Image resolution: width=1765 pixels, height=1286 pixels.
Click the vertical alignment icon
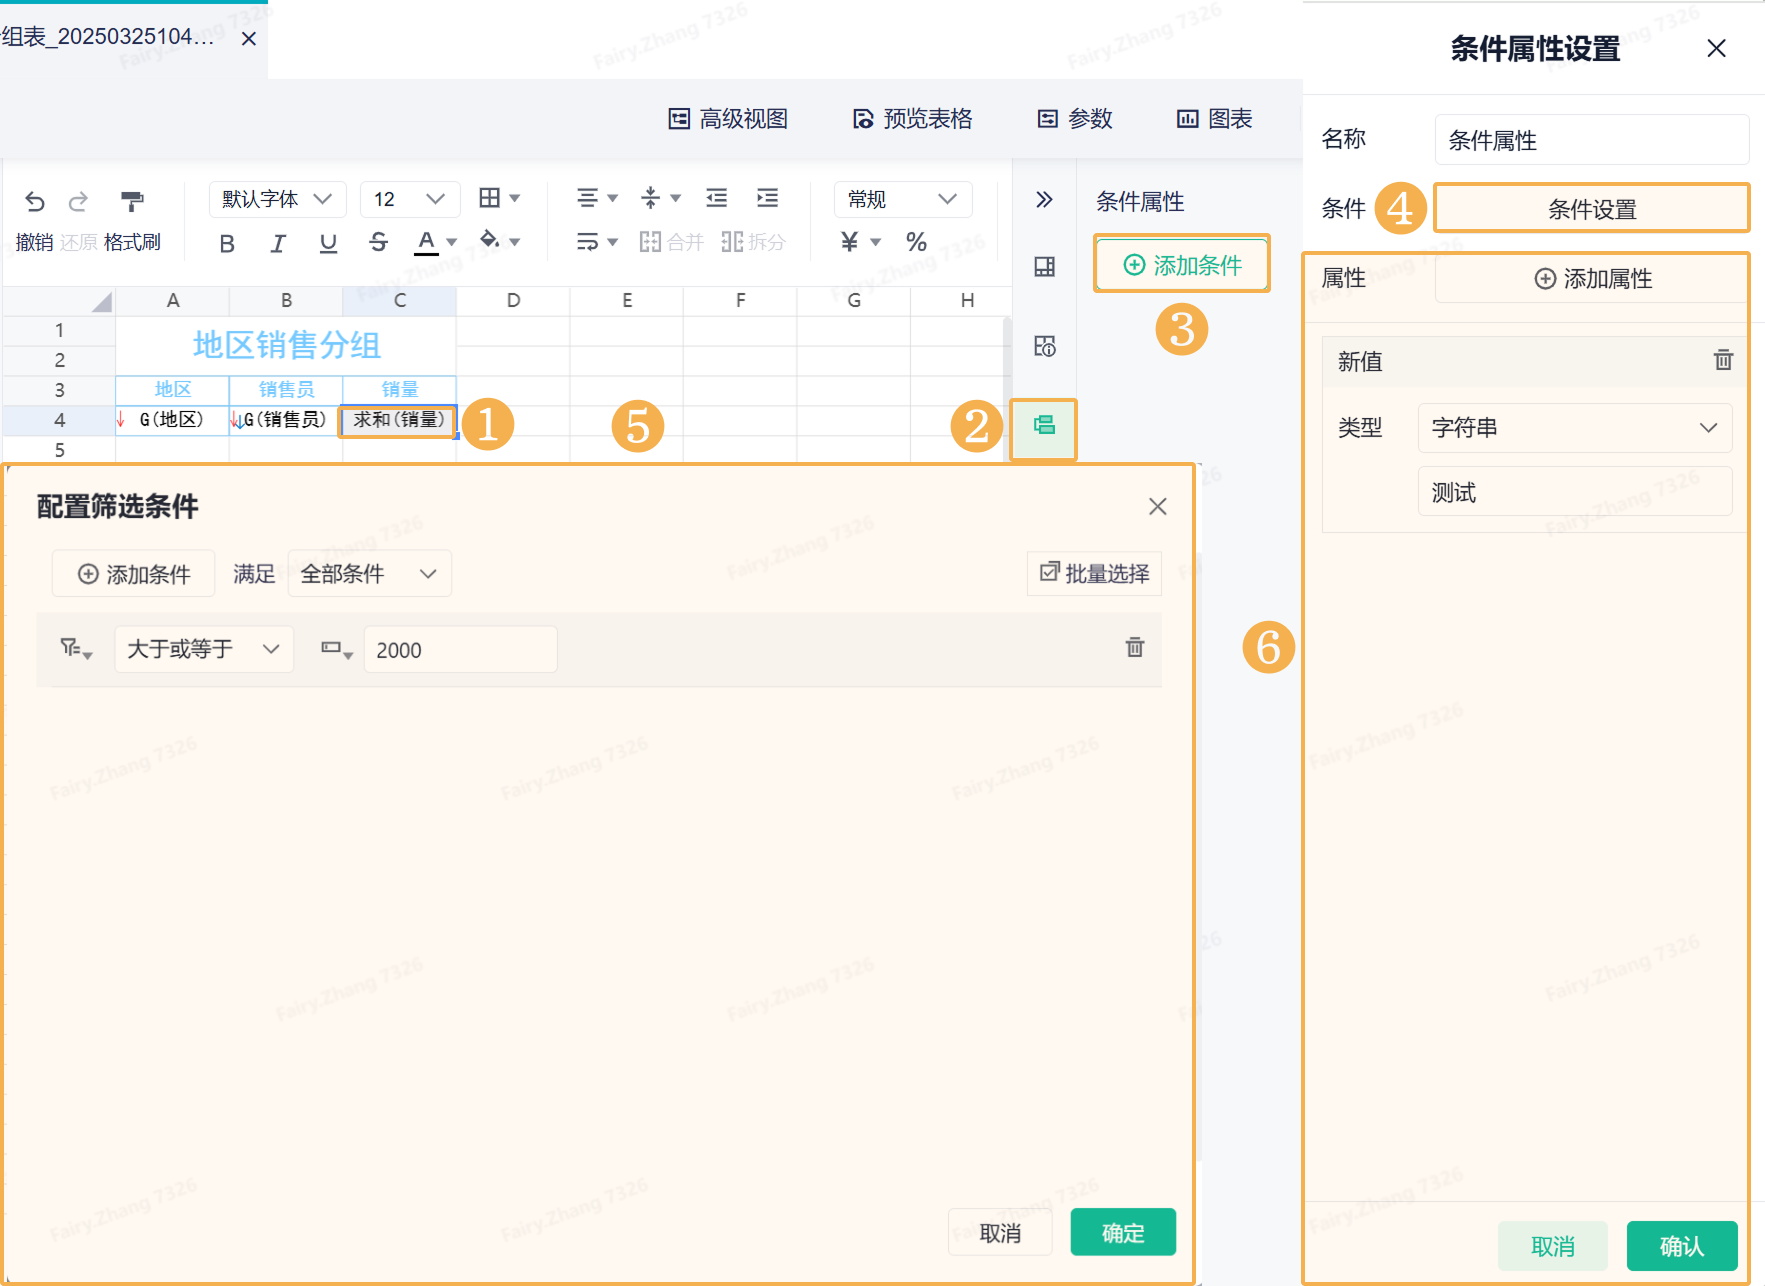(651, 198)
